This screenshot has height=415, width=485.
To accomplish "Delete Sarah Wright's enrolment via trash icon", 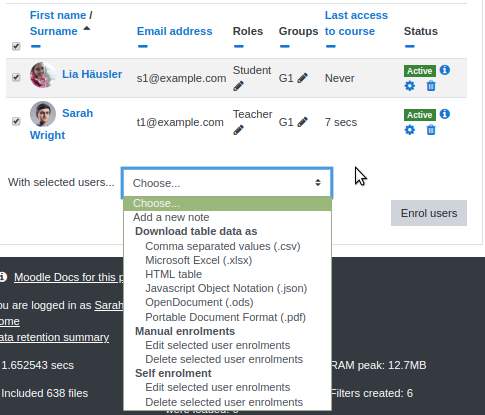I will coord(431,130).
